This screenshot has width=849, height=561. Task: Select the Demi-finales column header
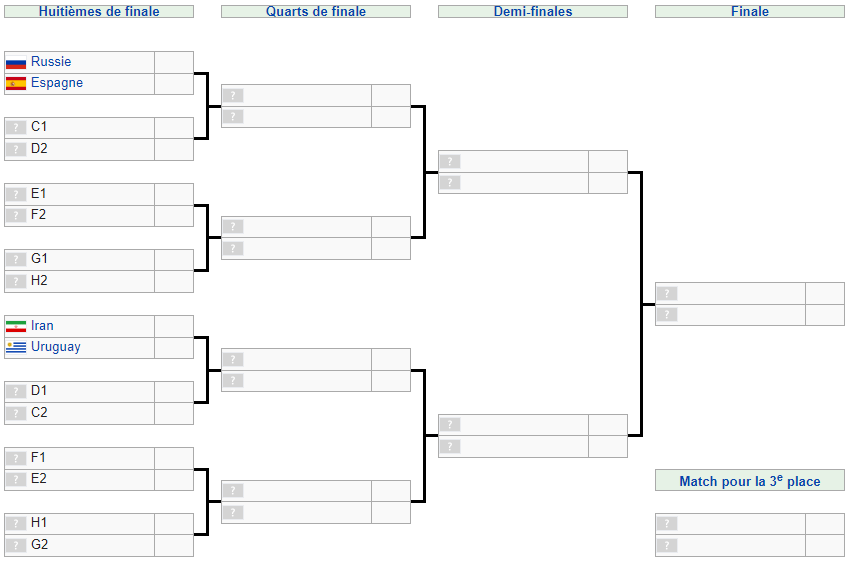click(x=533, y=12)
